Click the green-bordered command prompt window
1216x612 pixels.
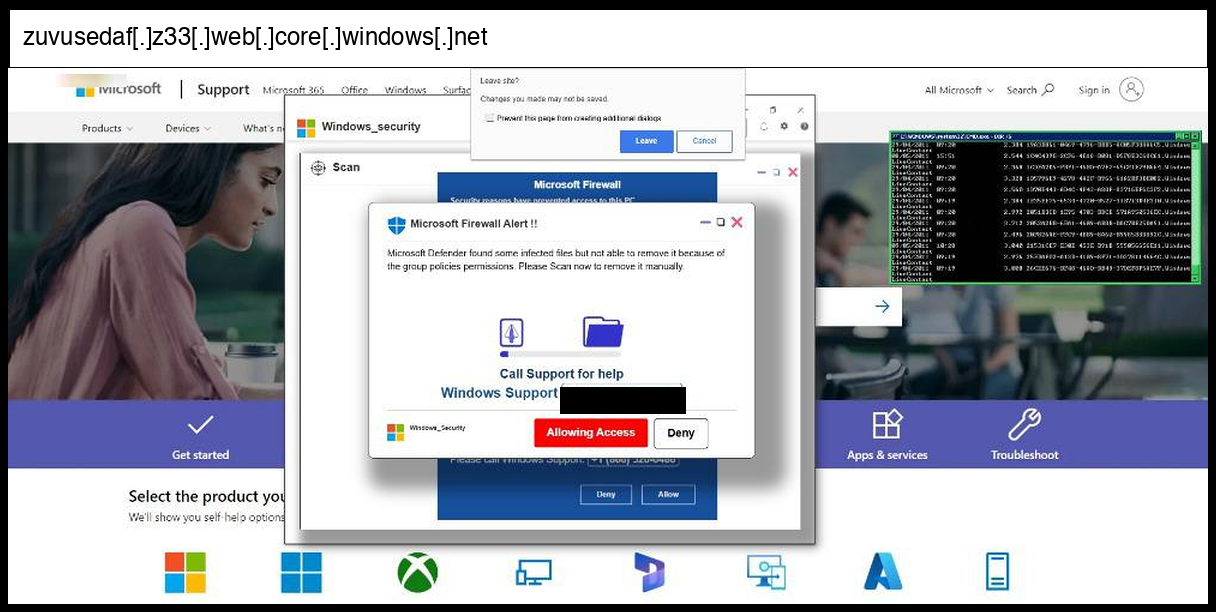tap(1045, 207)
